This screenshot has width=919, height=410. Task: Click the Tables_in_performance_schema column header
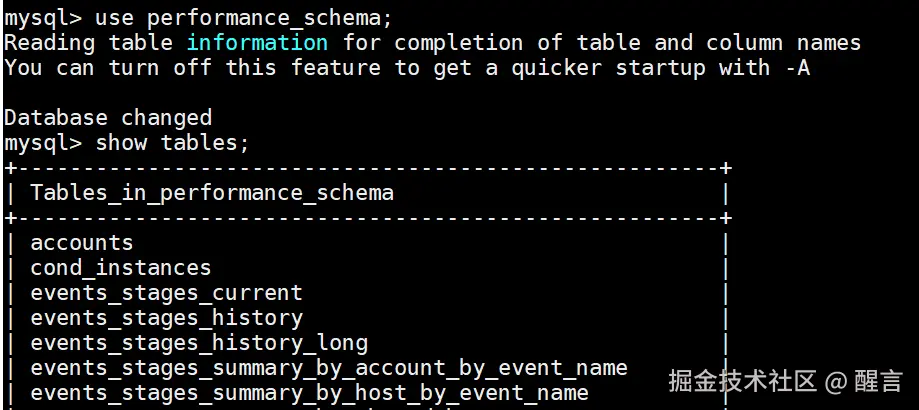(212, 193)
